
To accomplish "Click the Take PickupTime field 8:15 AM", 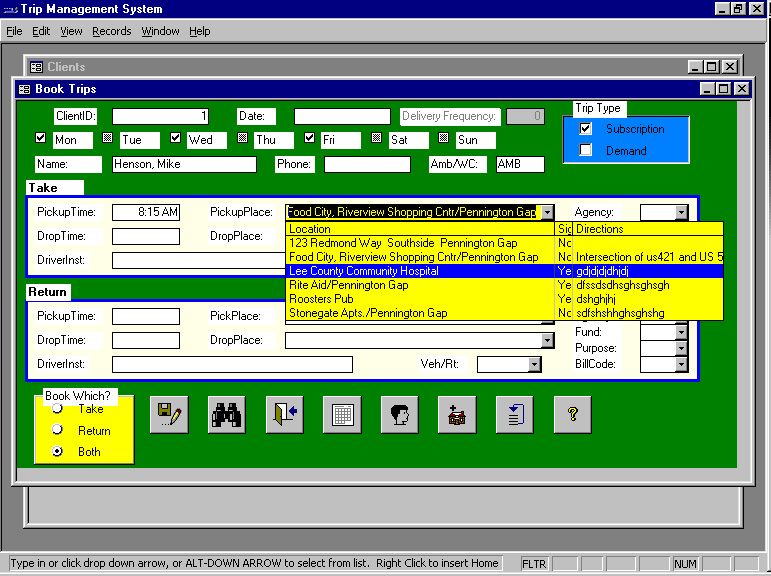I will point(146,212).
